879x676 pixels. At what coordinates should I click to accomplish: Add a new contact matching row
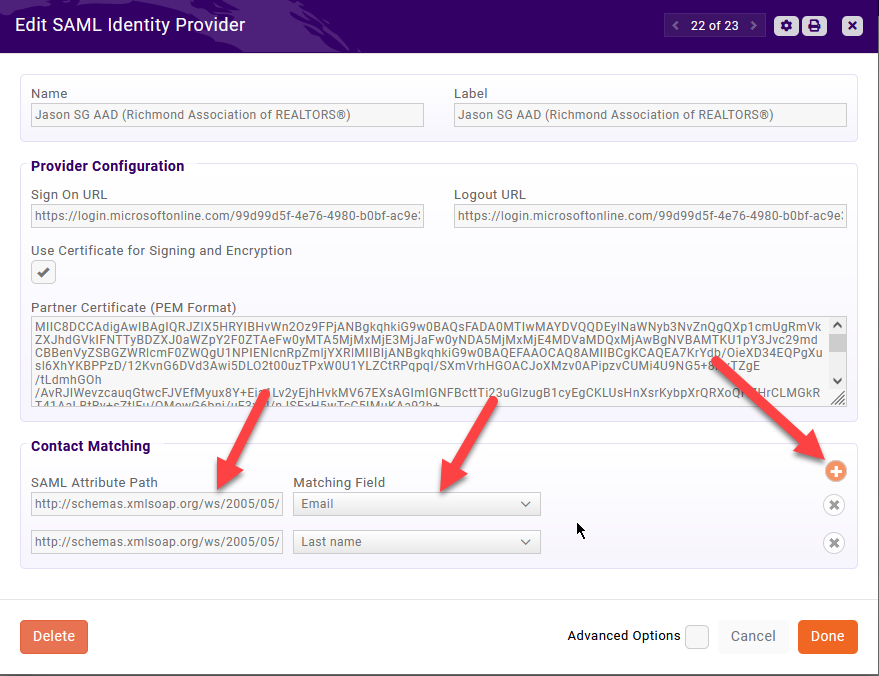835,471
